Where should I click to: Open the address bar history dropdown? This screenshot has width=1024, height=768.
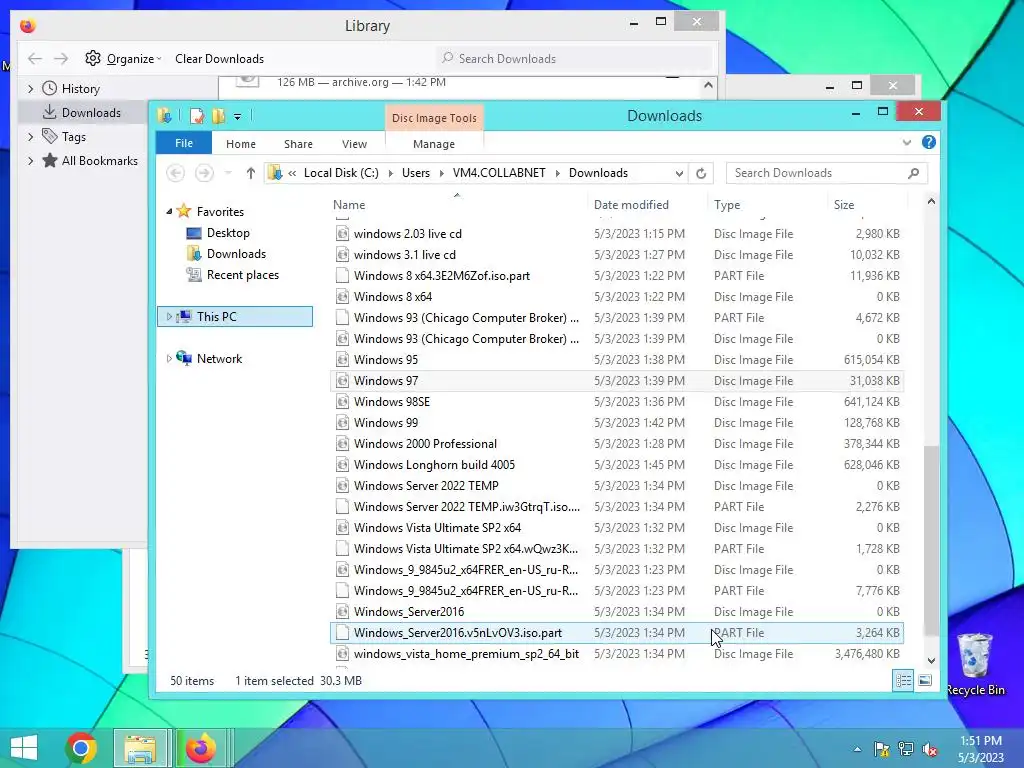679,173
